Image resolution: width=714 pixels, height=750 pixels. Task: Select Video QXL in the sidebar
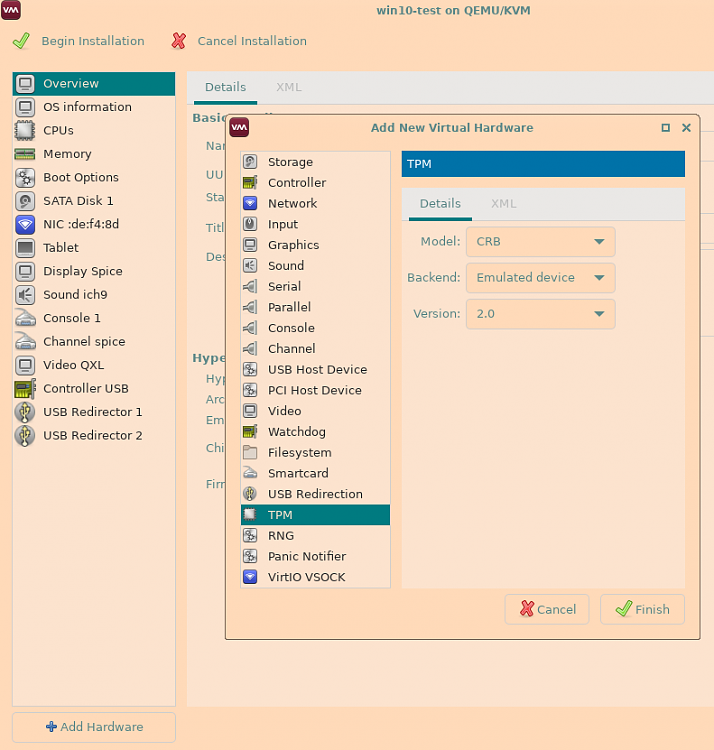[94, 365]
